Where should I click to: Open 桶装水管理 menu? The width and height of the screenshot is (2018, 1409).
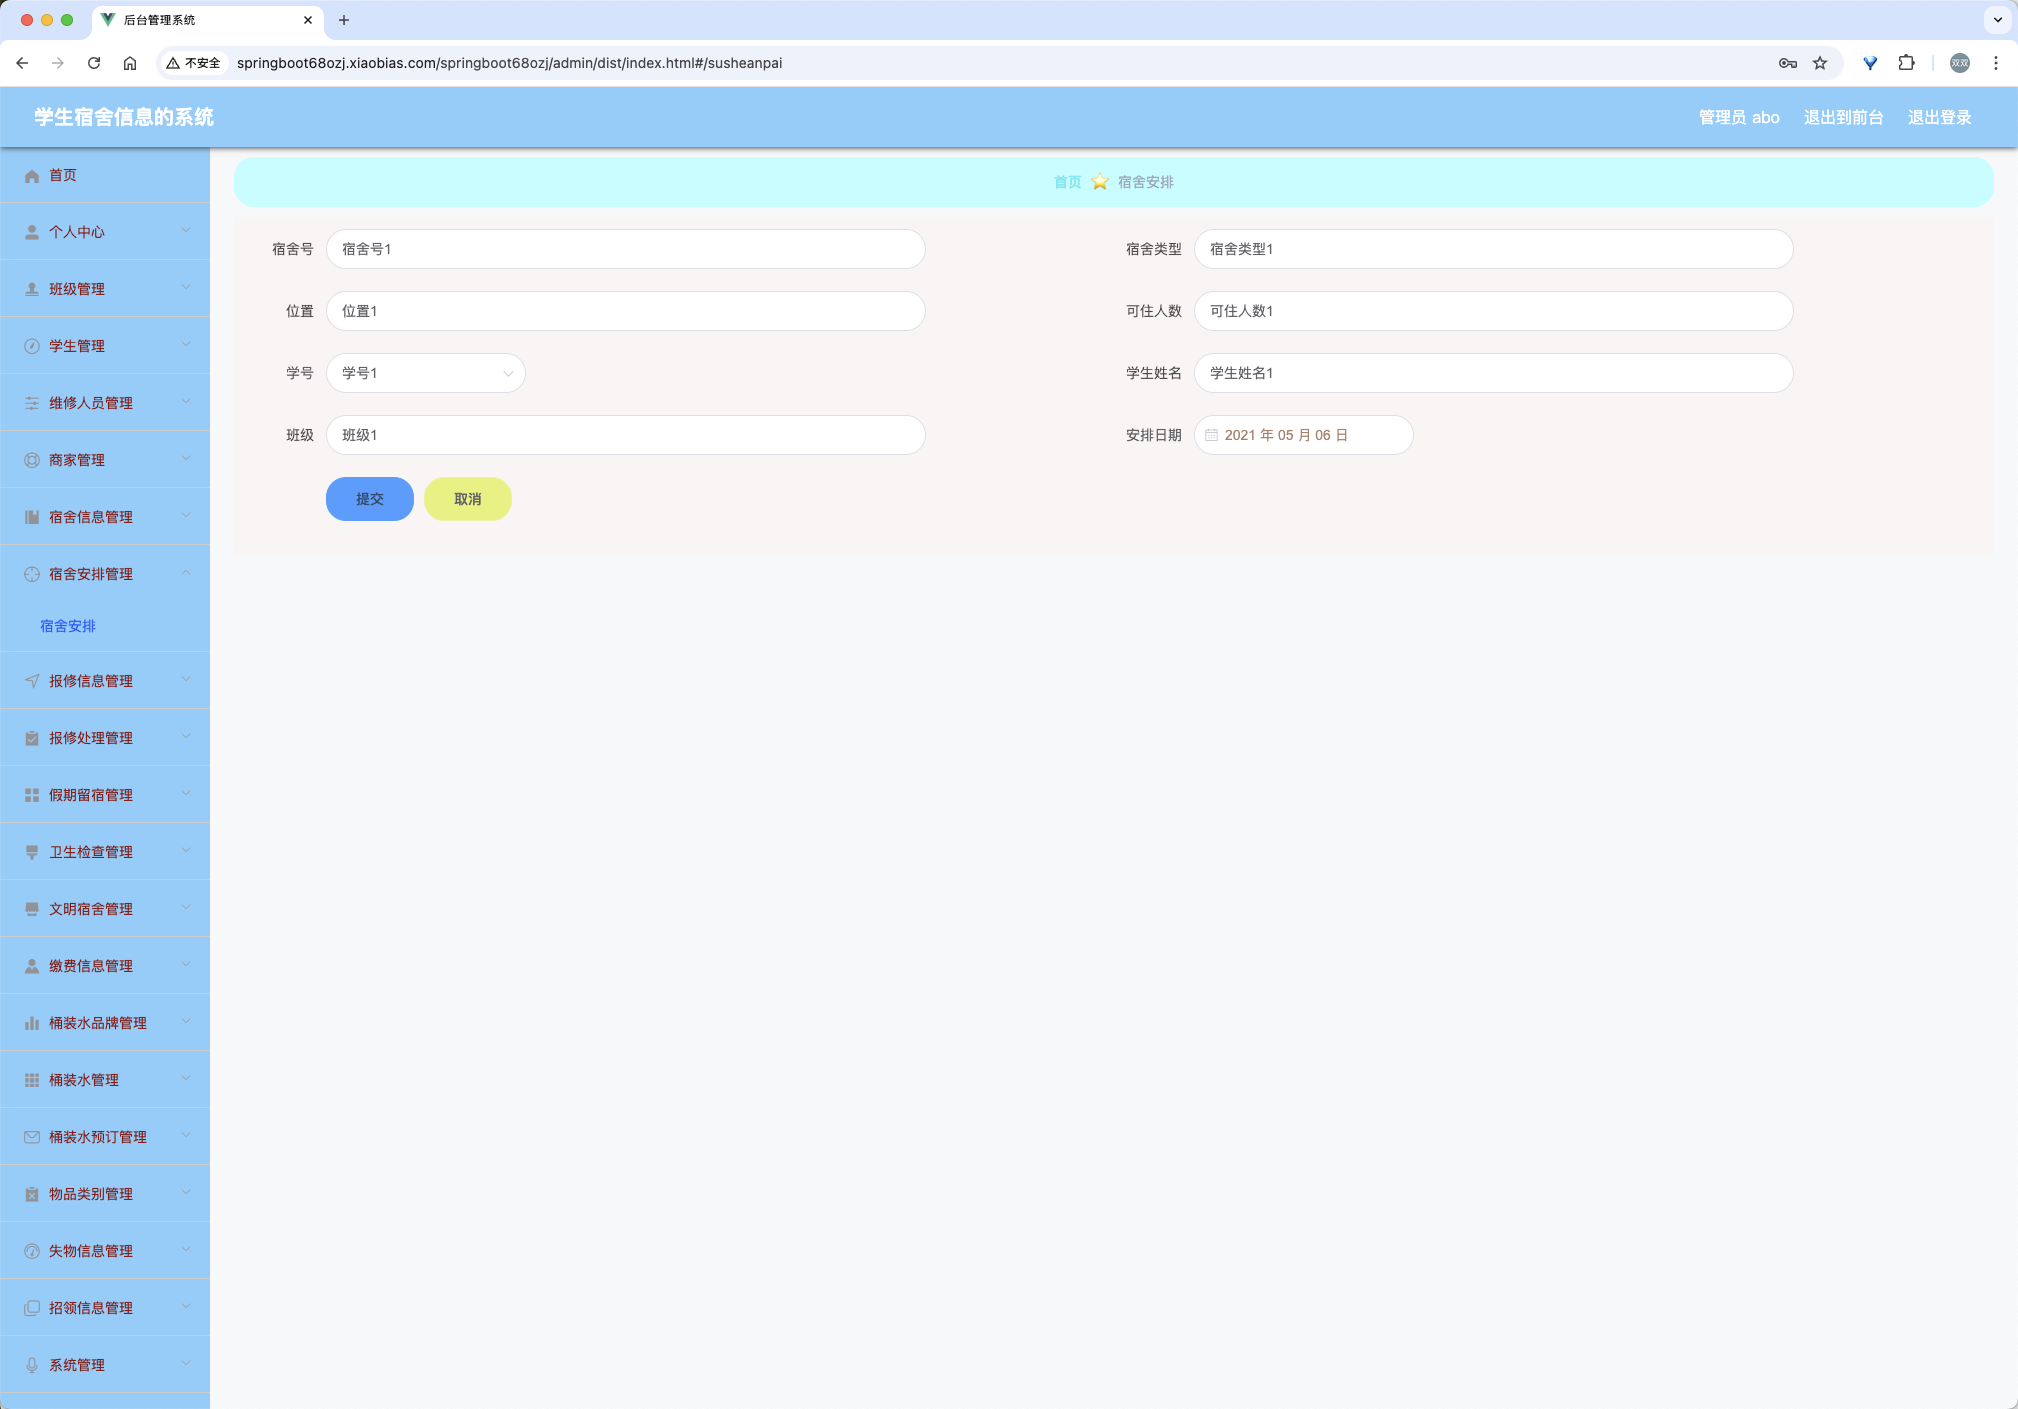coord(105,1081)
